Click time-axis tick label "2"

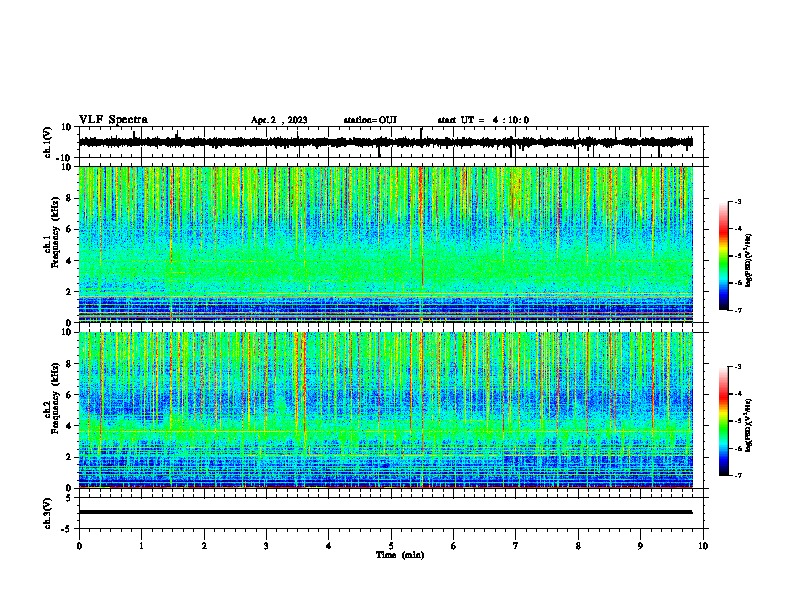click(204, 546)
